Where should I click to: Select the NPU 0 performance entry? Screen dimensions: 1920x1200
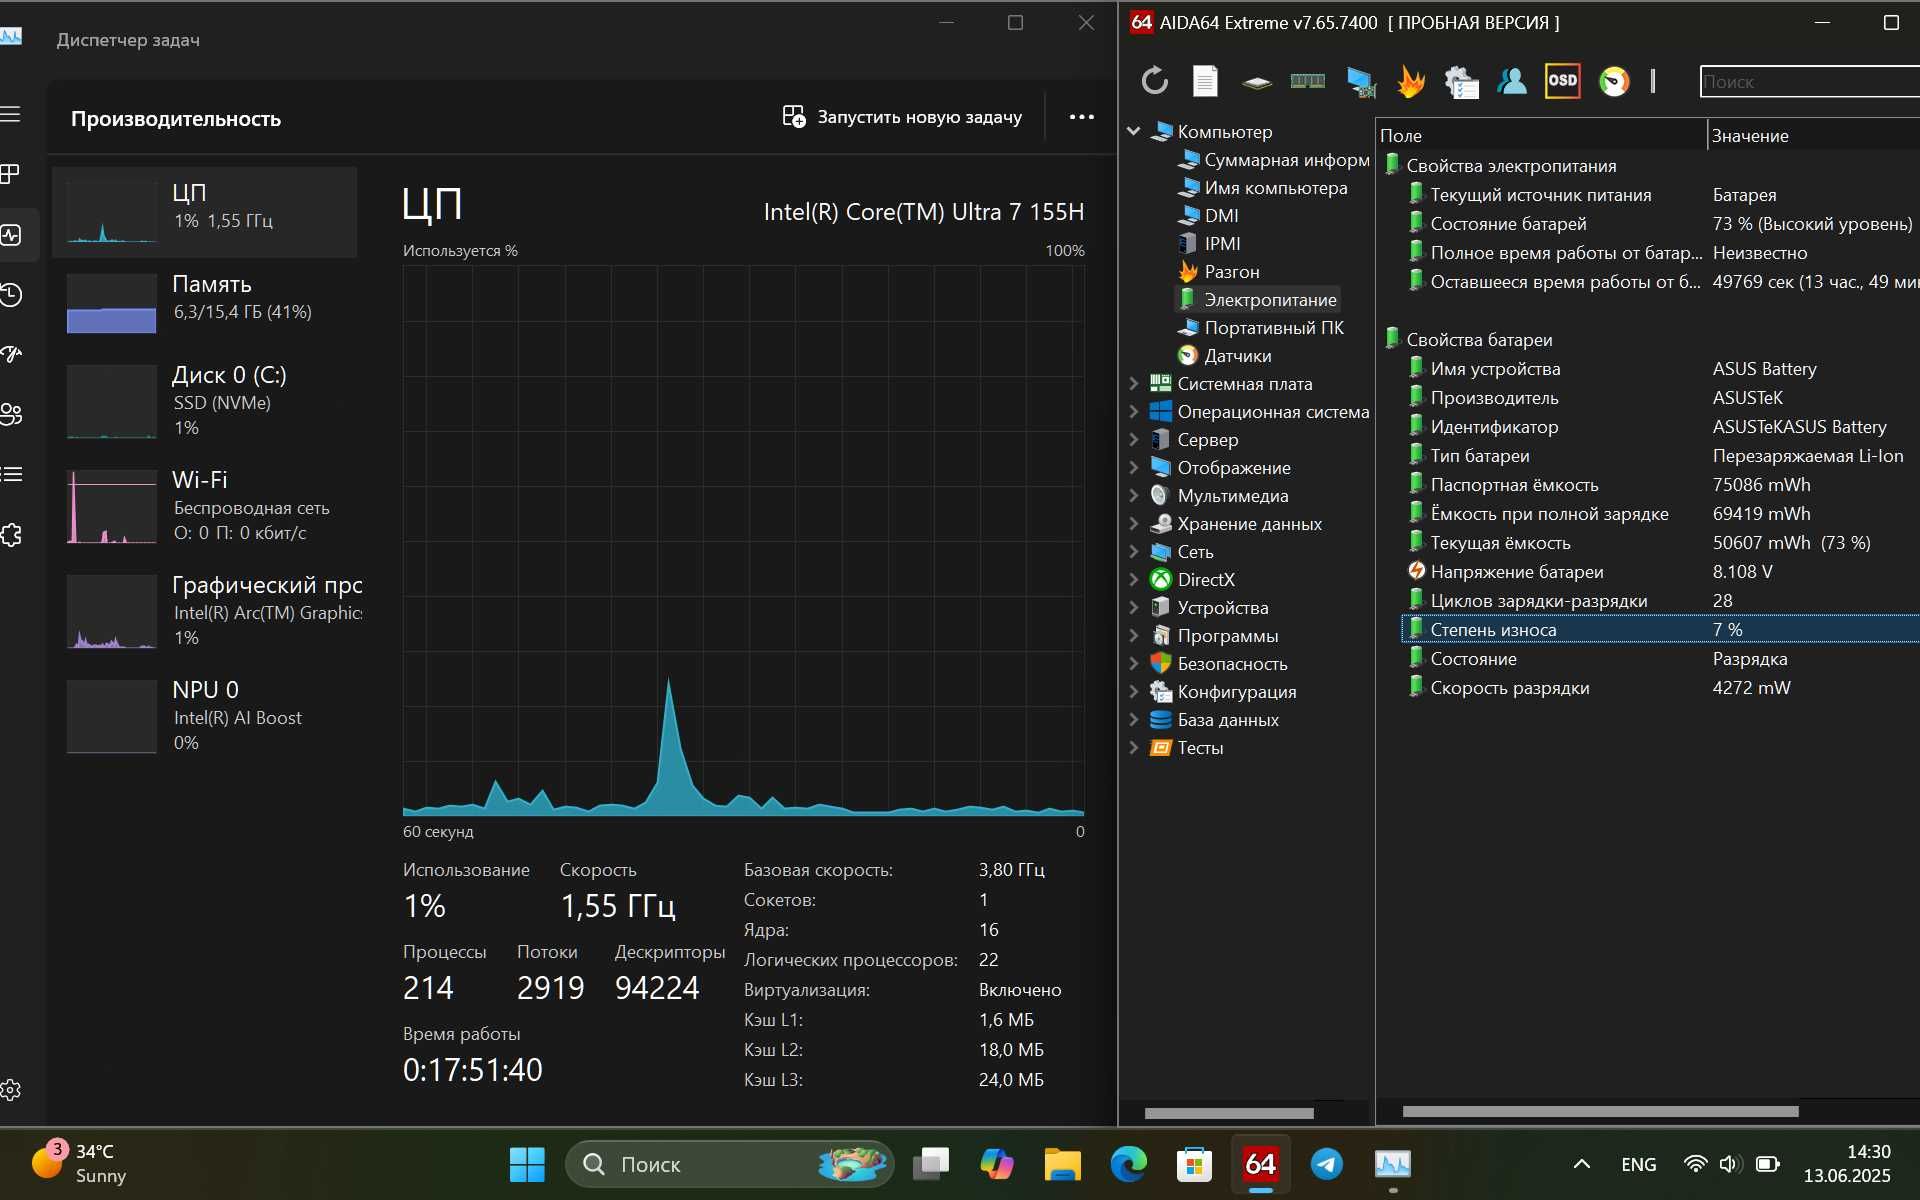pyautogui.click(x=204, y=715)
